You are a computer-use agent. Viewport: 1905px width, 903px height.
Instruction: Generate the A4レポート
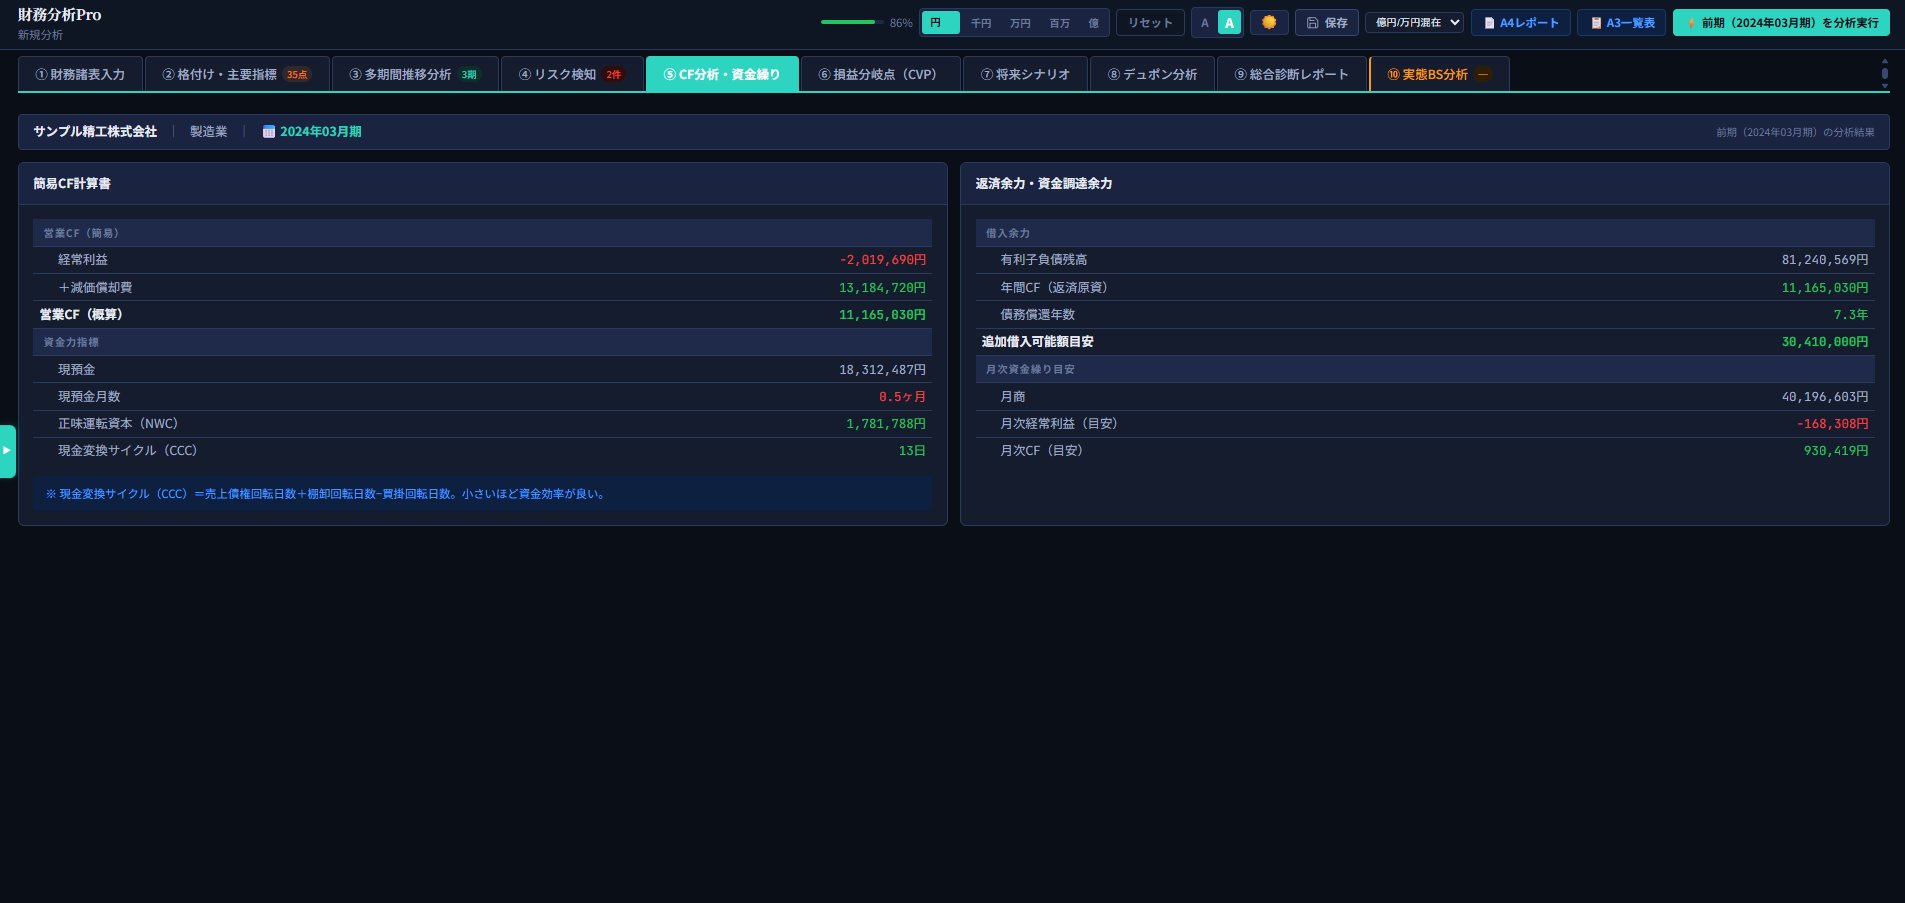pyautogui.click(x=1521, y=23)
